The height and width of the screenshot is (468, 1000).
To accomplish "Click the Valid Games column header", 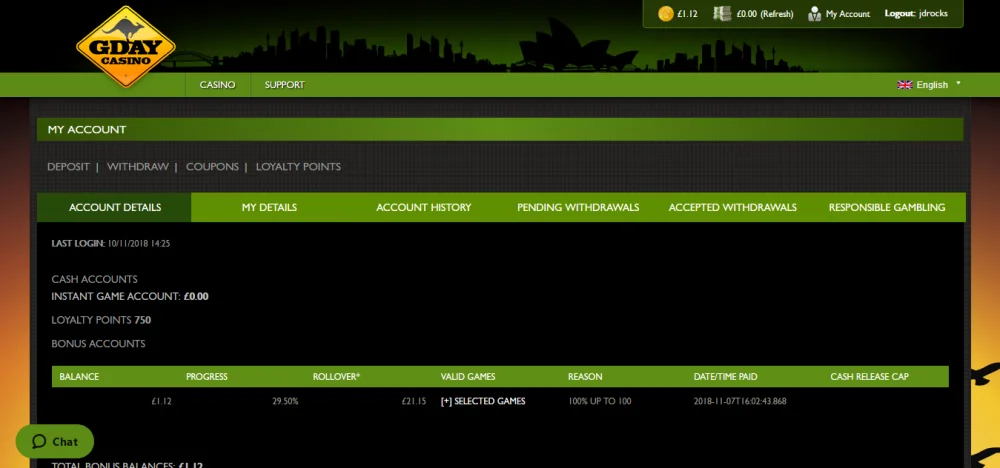I will tap(468, 377).
